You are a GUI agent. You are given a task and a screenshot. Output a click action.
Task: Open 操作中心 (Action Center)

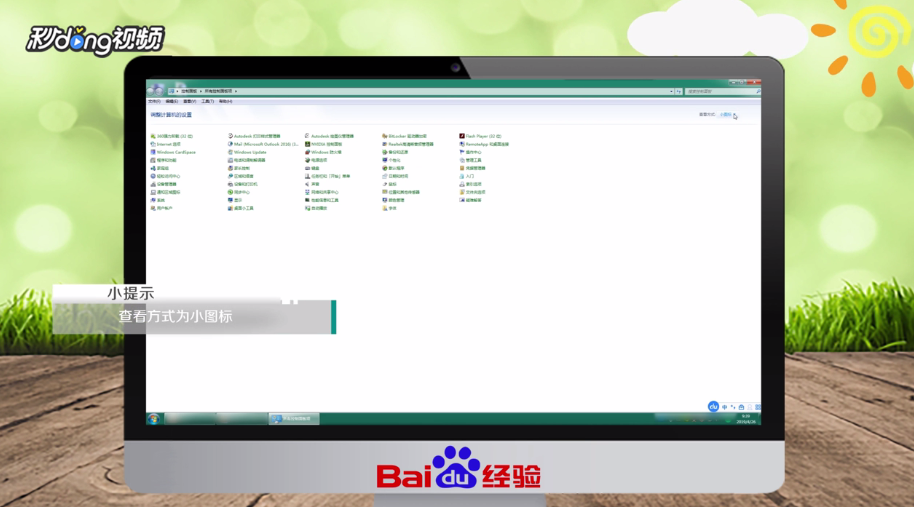470,152
